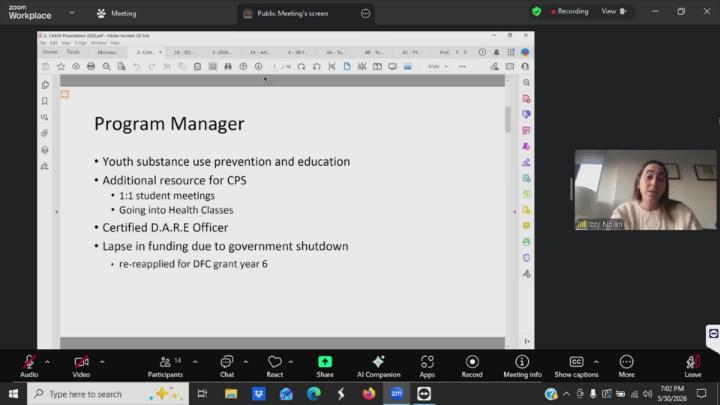Open the More options menu
This screenshot has height=405, width=720.
point(627,364)
